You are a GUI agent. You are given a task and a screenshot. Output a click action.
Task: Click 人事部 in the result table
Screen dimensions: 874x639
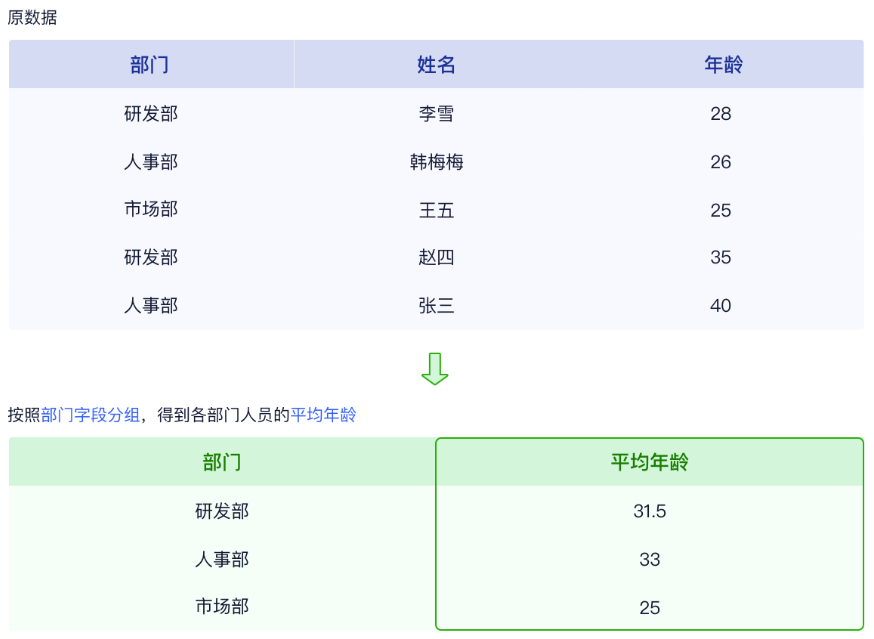[222, 559]
